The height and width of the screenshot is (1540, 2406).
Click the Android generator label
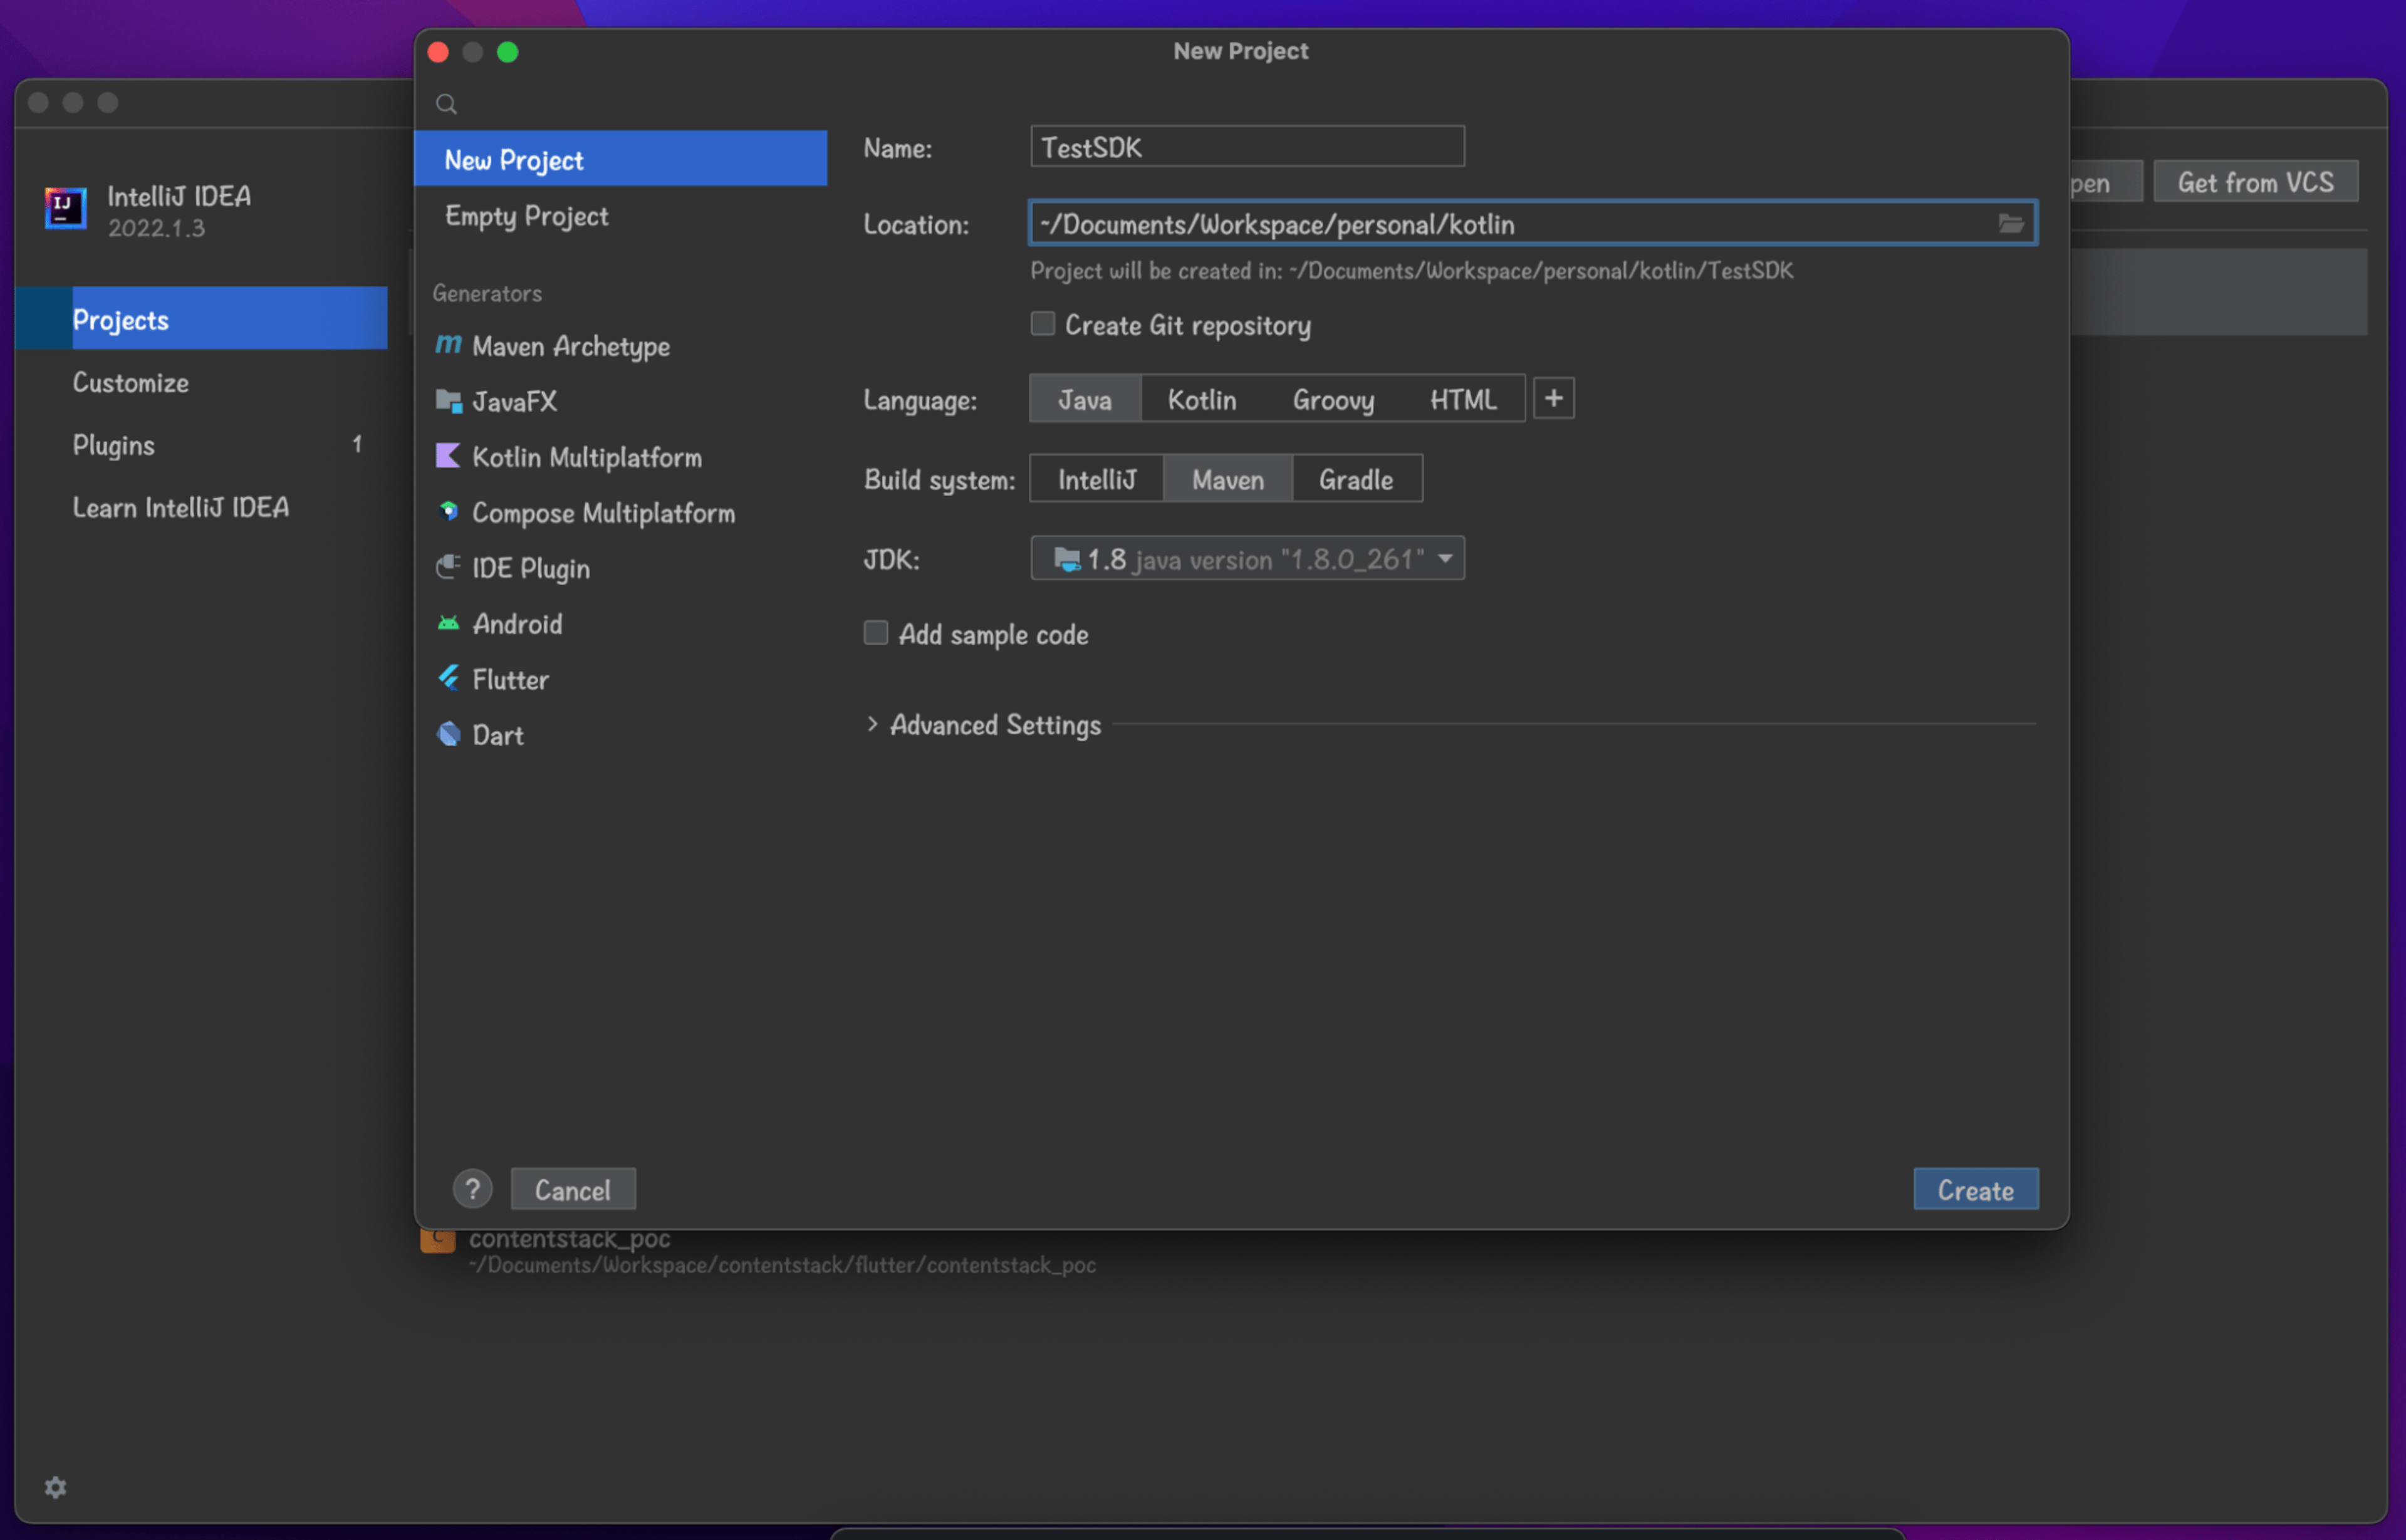point(517,624)
